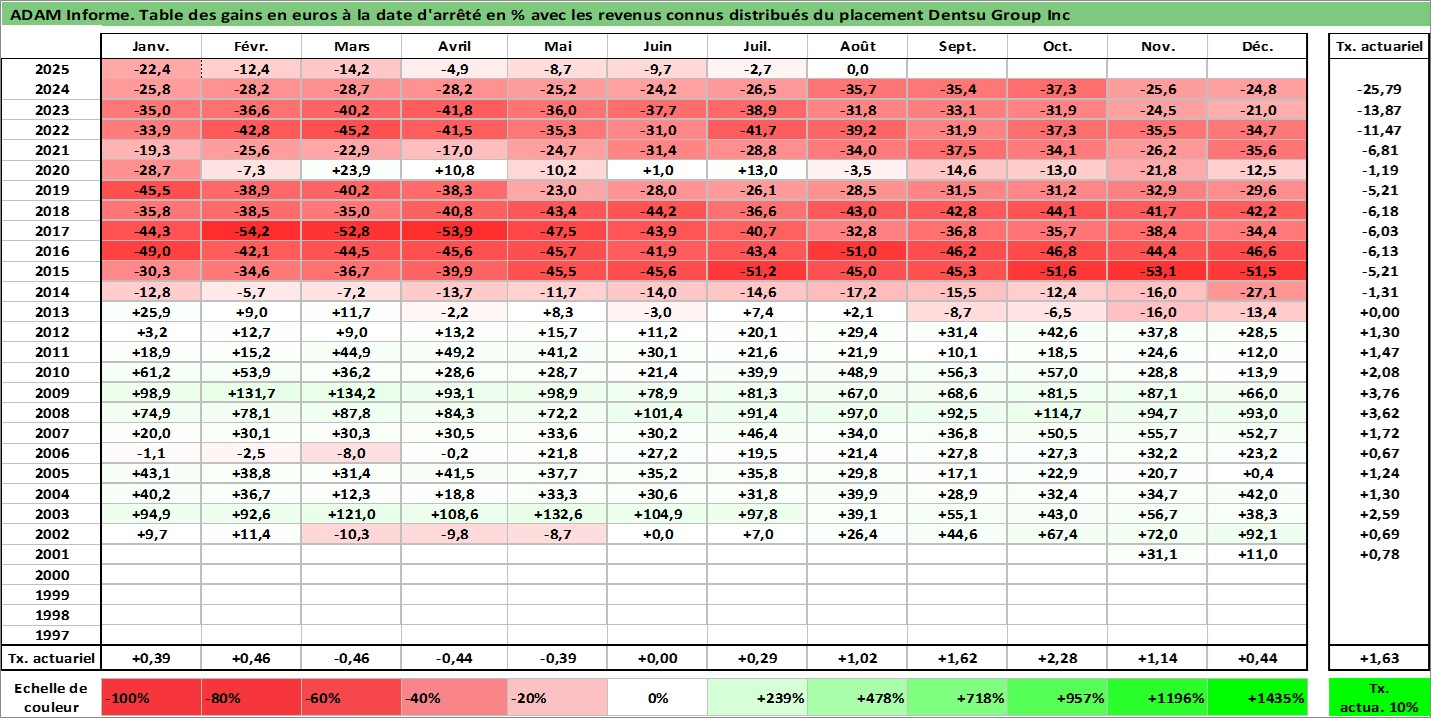Select the +23,9 cell in March 2020
The image size is (1431, 718).
coord(352,170)
